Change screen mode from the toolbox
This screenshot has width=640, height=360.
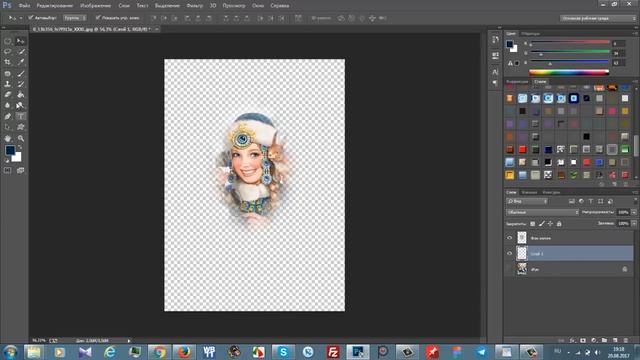pyautogui.click(x=20, y=170)
